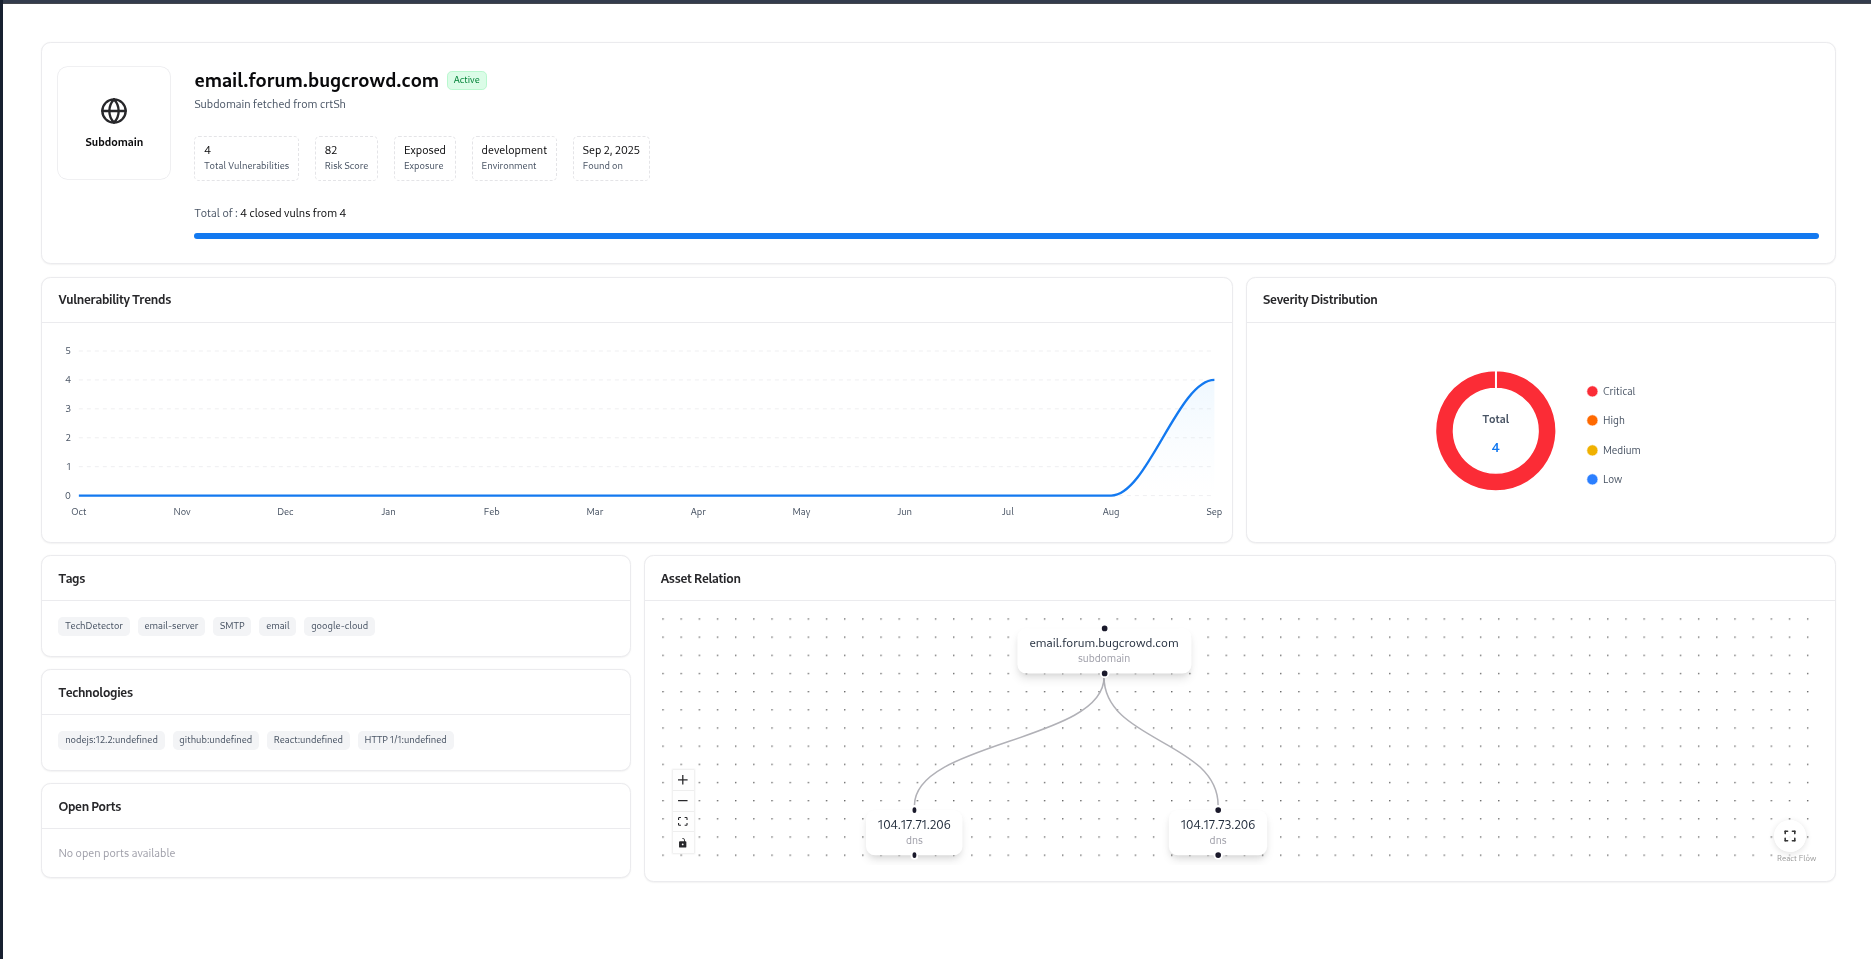Toggle the Critical severity legend entry
The image size is (1871, 959).
(x=1611, y=391)
